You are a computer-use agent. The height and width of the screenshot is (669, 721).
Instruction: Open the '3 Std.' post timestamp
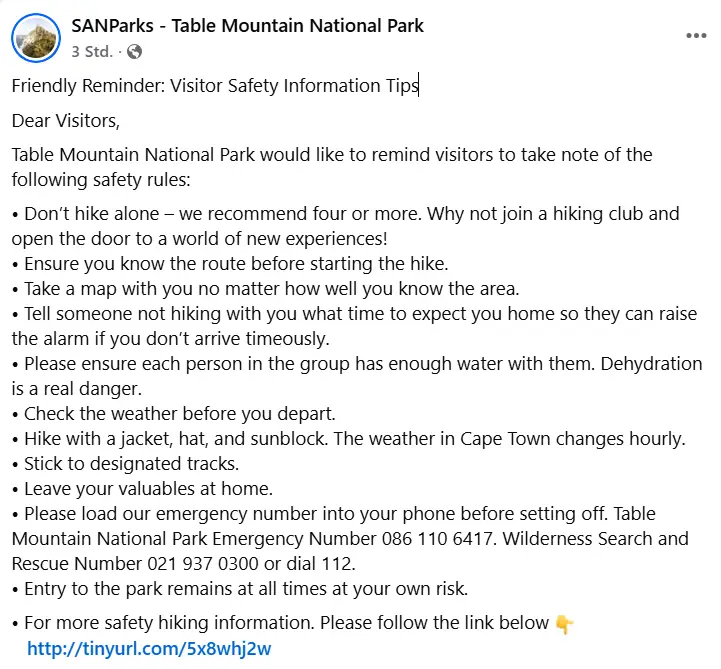(92, 51)
